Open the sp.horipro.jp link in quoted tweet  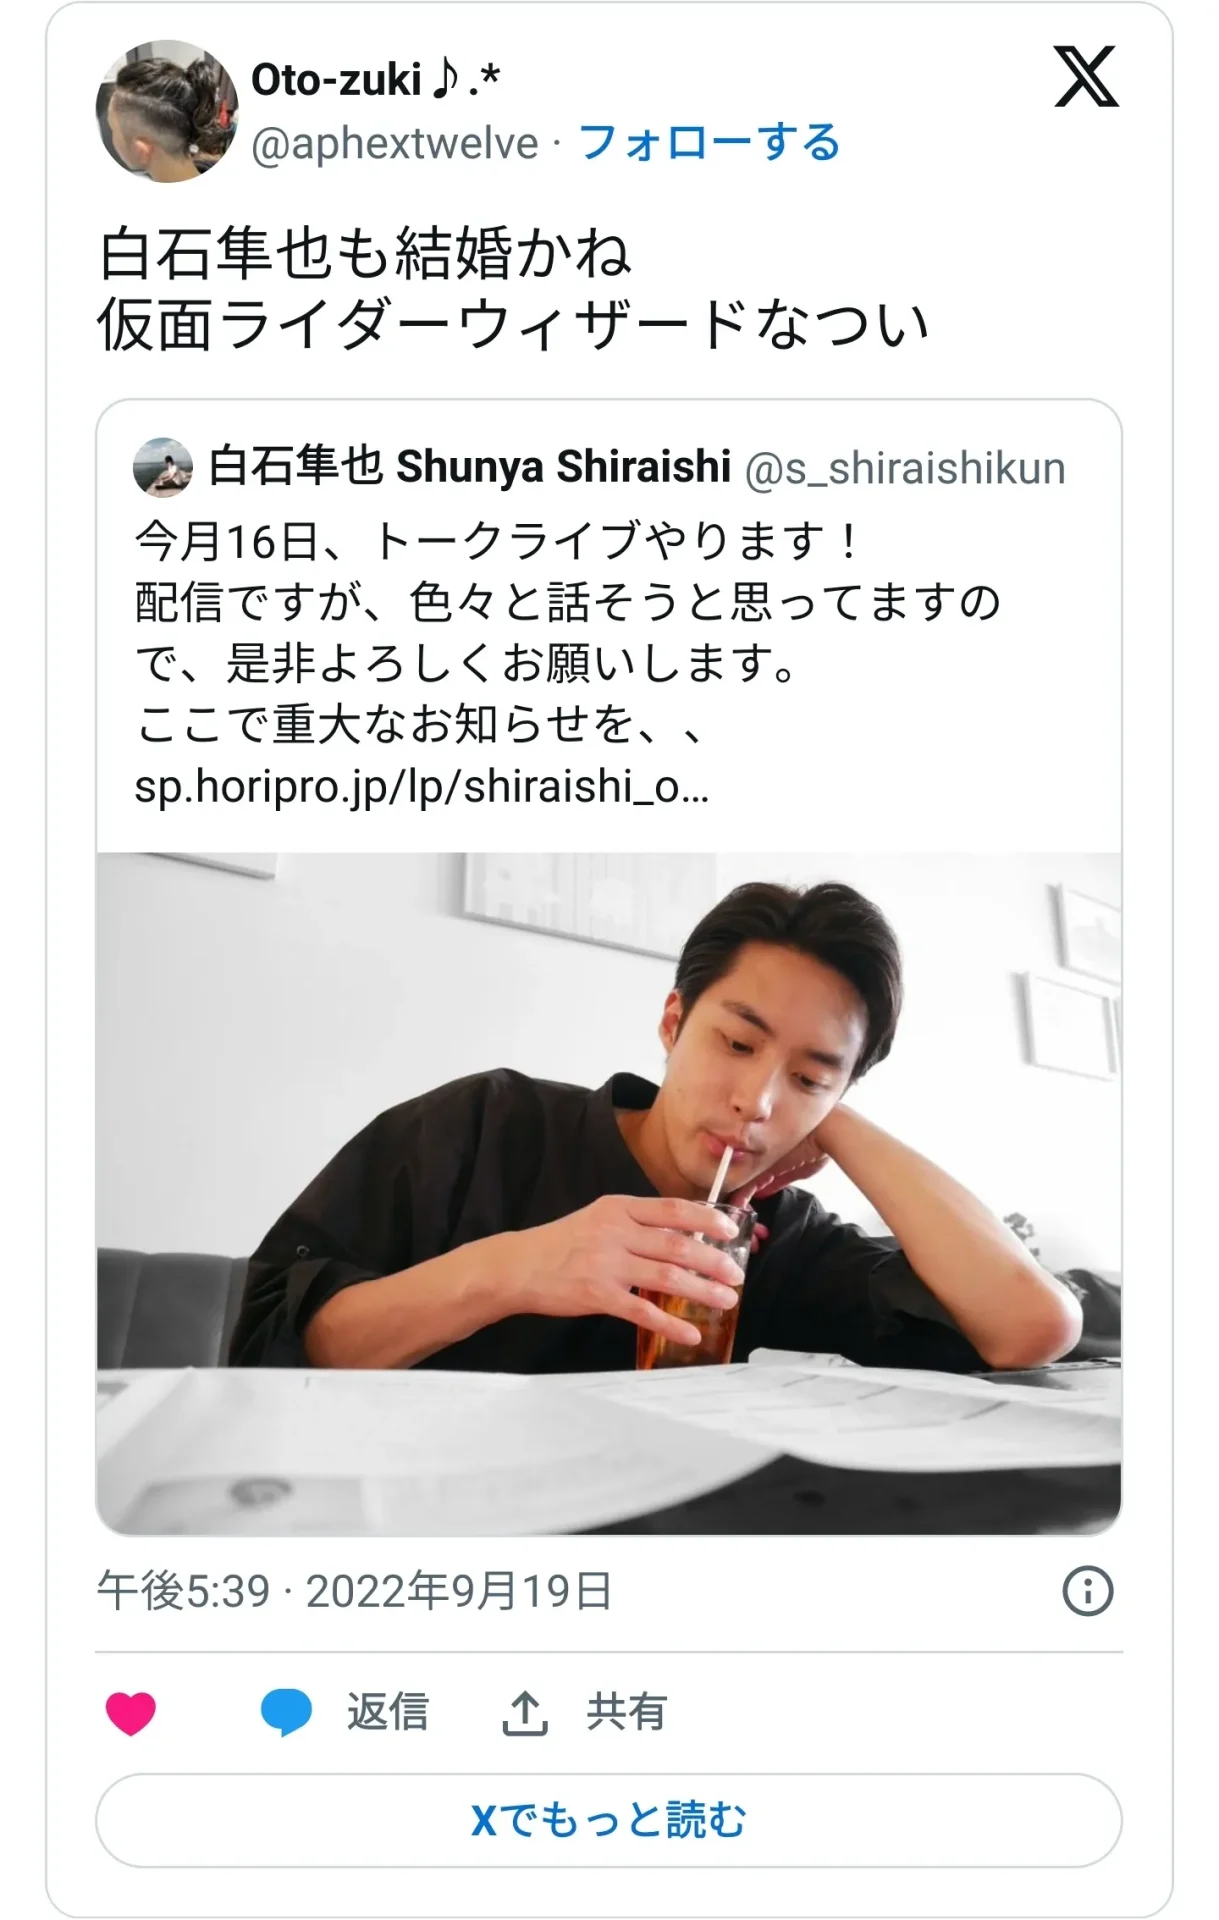pyautogui.click(x=422, y=787)
